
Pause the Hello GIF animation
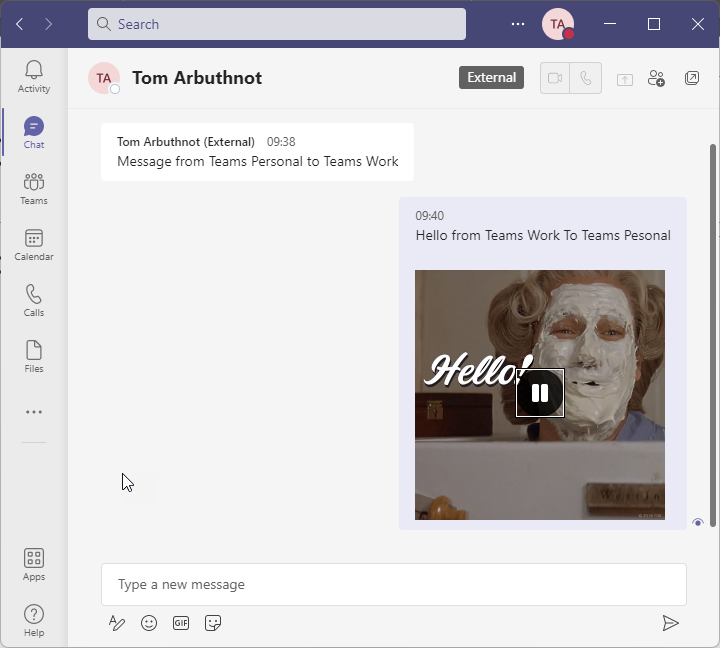[x=540, y=393]
